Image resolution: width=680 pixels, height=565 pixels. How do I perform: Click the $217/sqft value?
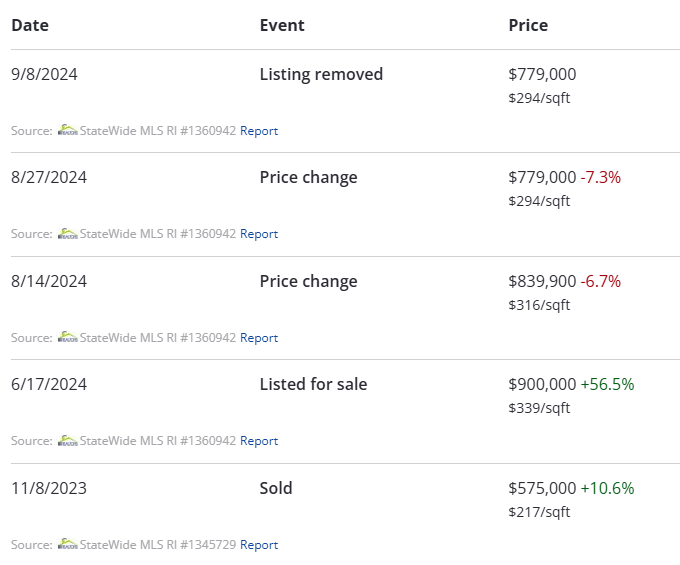click(x=539, y=512)
